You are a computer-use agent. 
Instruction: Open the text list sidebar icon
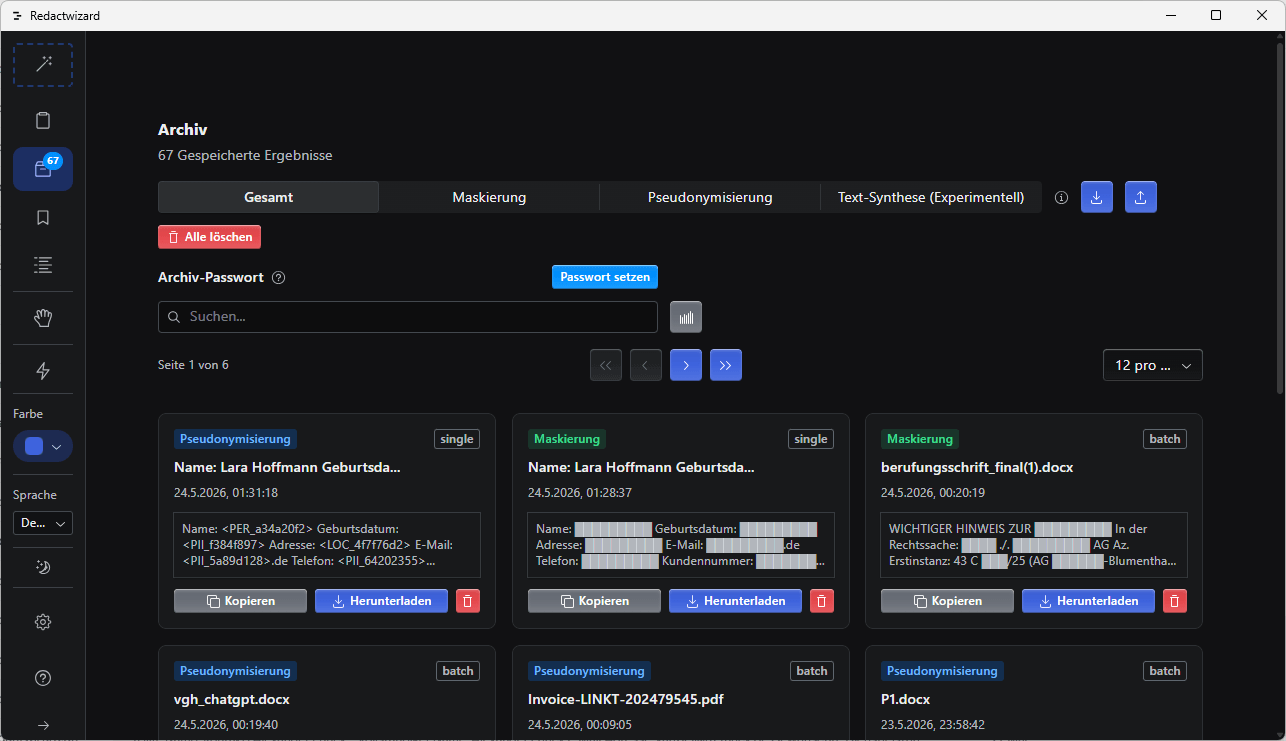pos(43,265)
